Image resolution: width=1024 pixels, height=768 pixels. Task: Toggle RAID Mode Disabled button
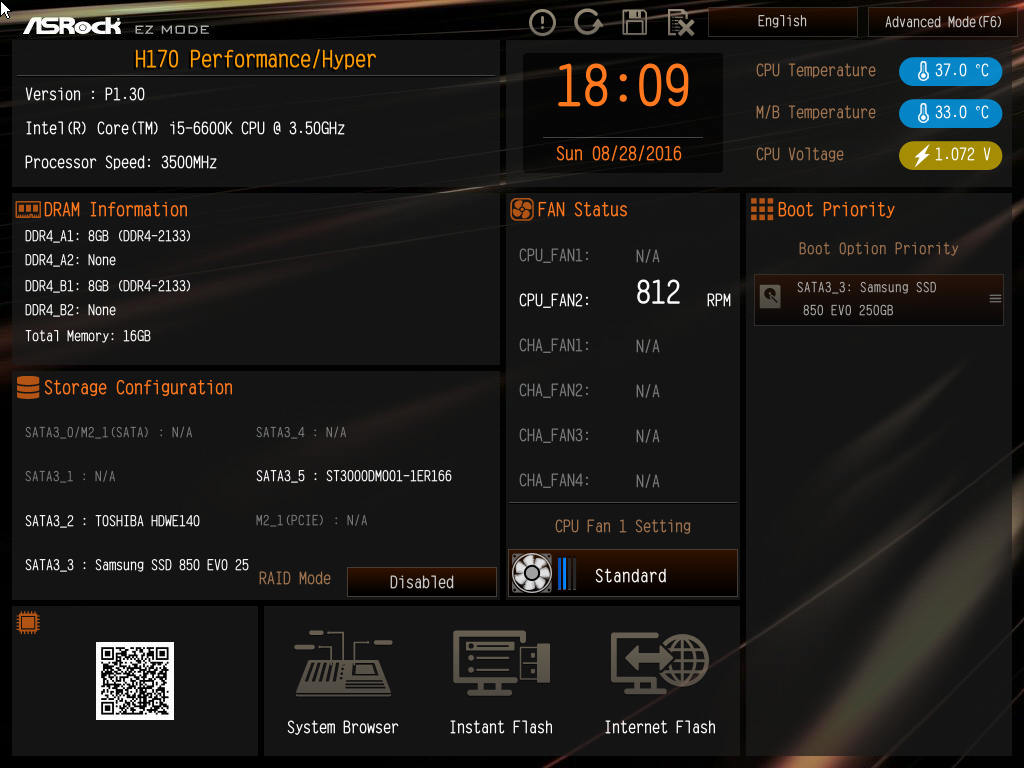[x=422, y=582]
